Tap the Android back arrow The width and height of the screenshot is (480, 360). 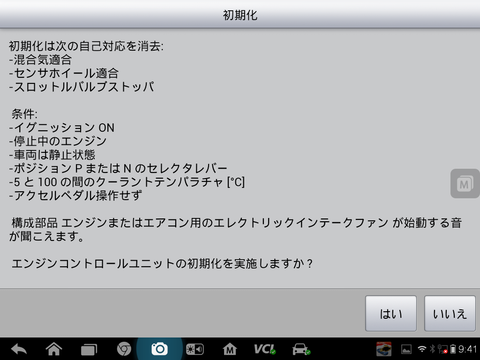tap(19, 349)
